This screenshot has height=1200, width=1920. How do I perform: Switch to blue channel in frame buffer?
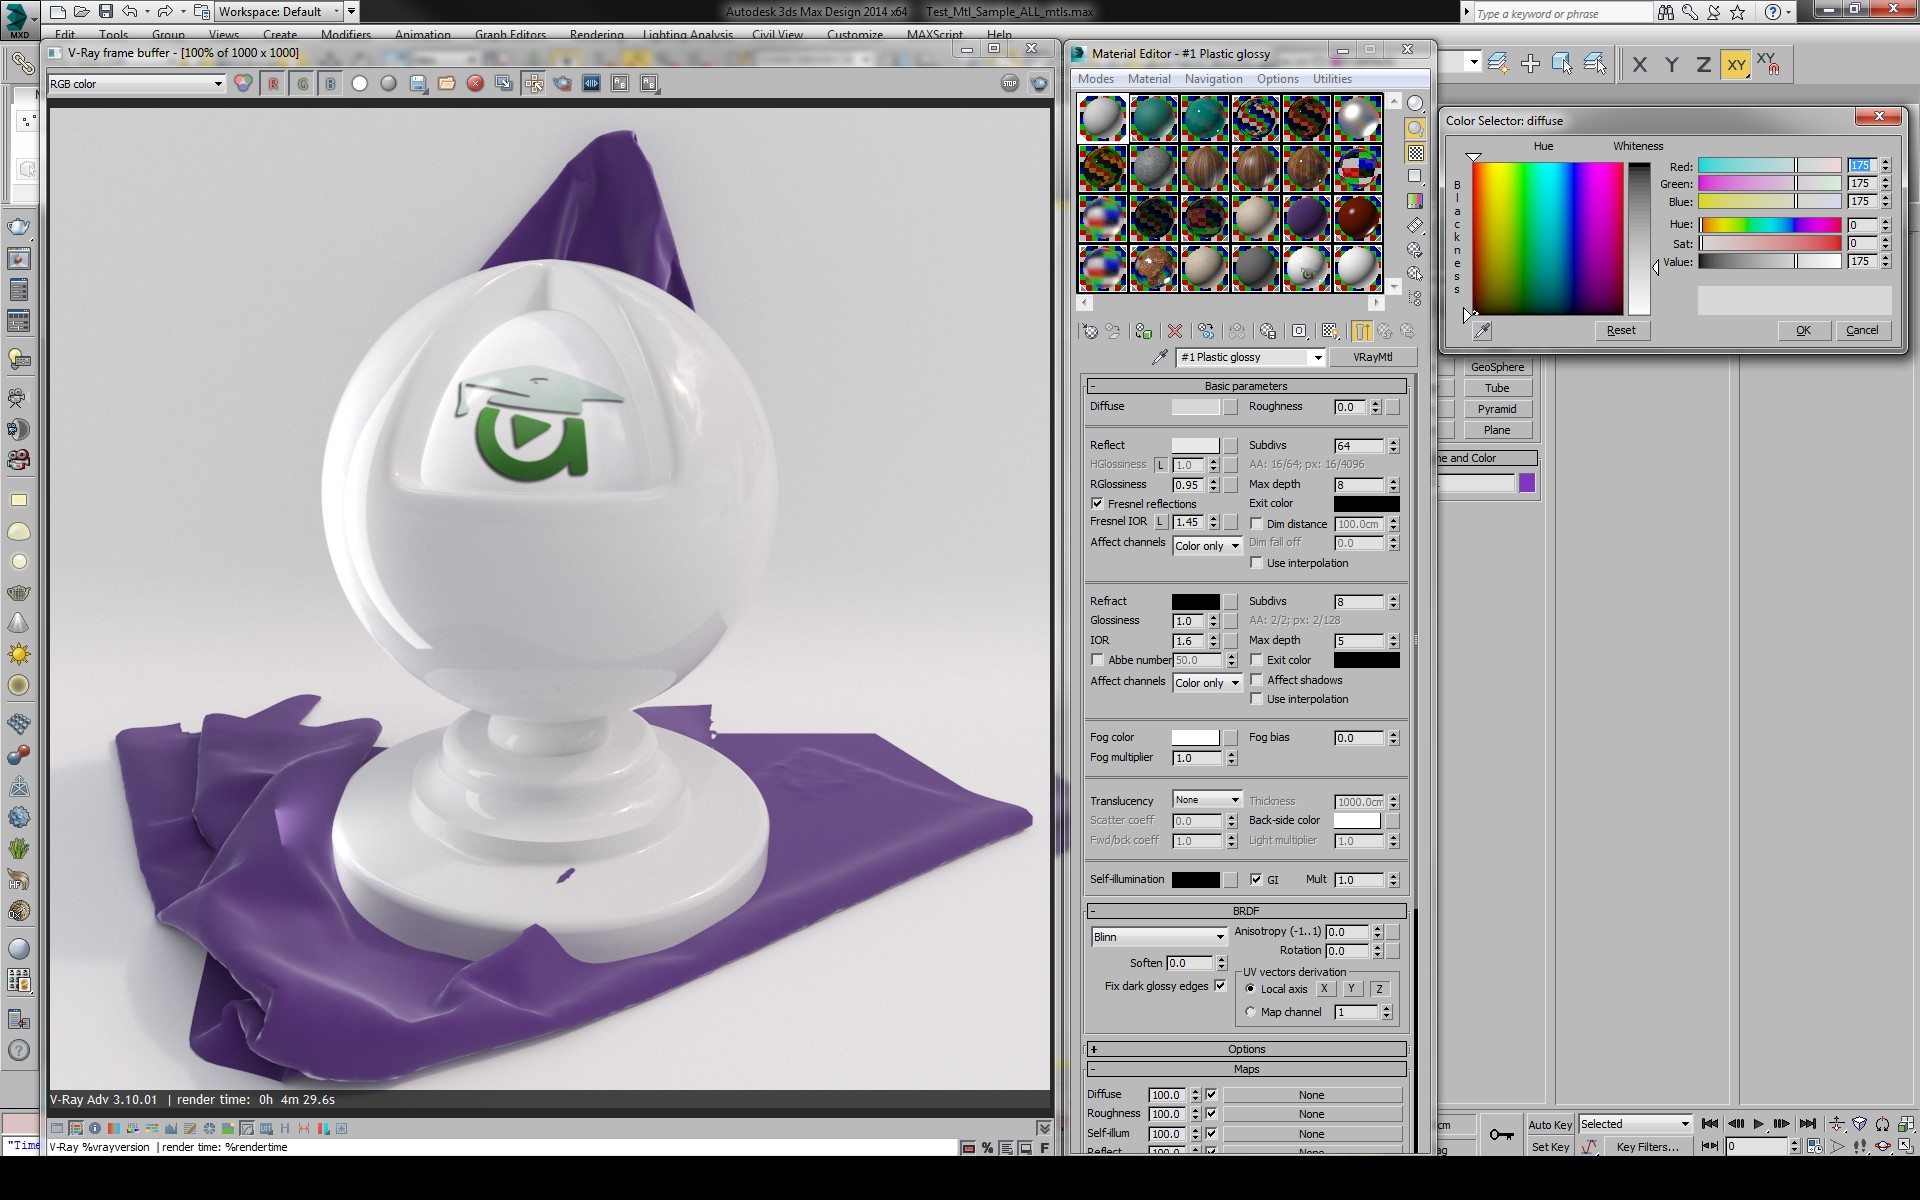(x=330, y=84)
